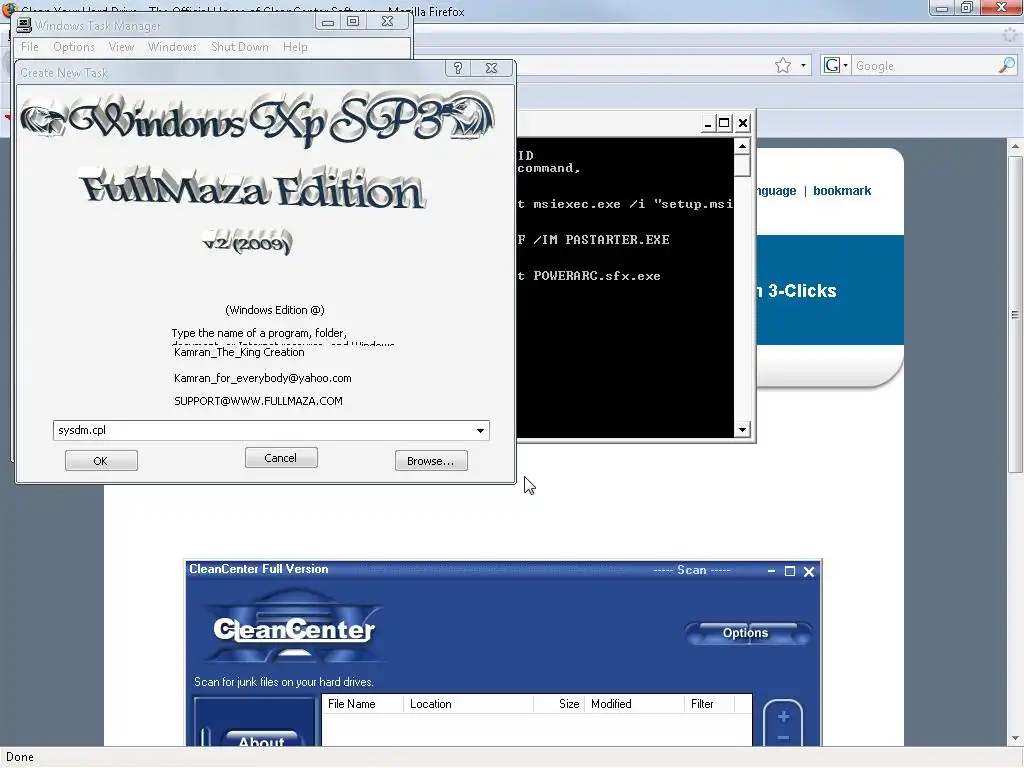The height and width of the screenshot is (768, 1024).
Task: Bookmark page with Firefox star icon
Action: (782, 65)
